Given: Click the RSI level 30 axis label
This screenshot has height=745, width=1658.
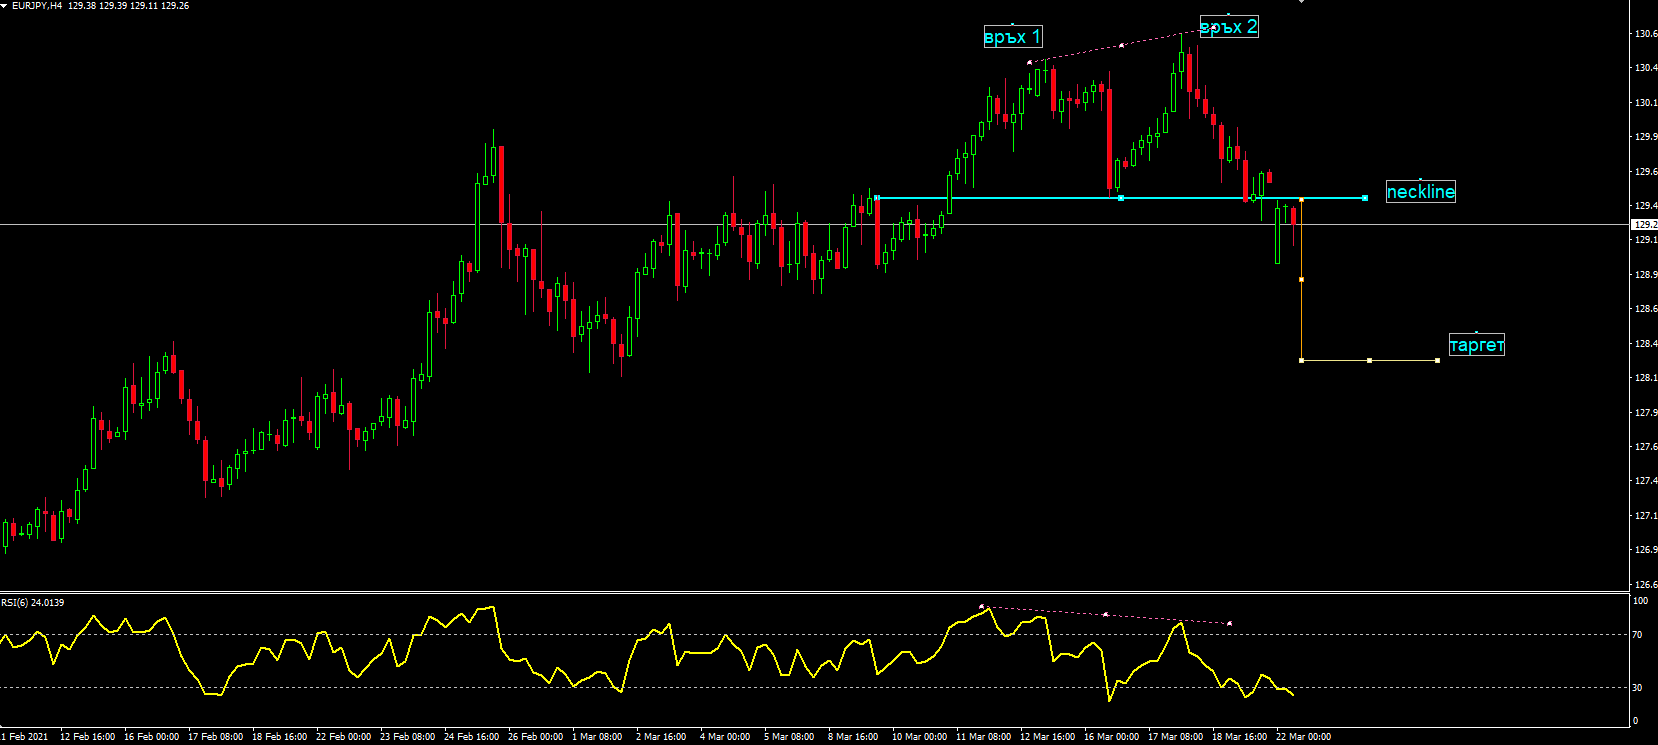Looking at the screenshot, I should pos(1638,688).
